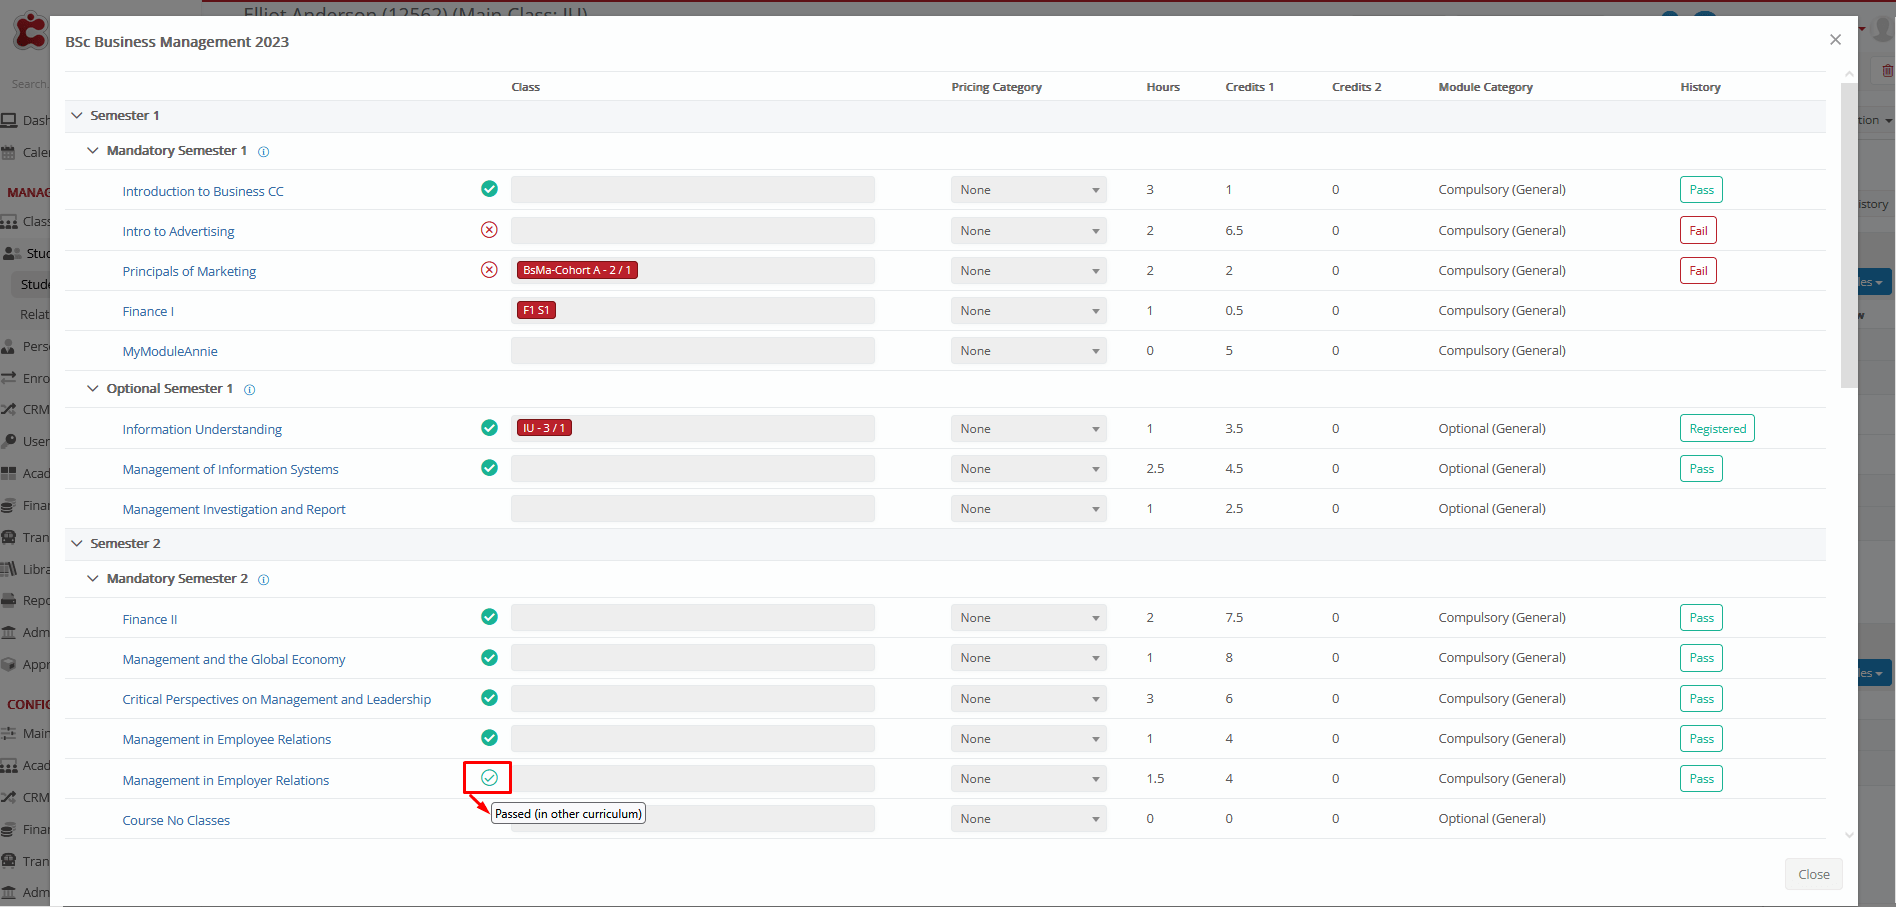Click info icon beside Optional Semester 1
The image size is (1896, 907).
click(x=250, y=390)
